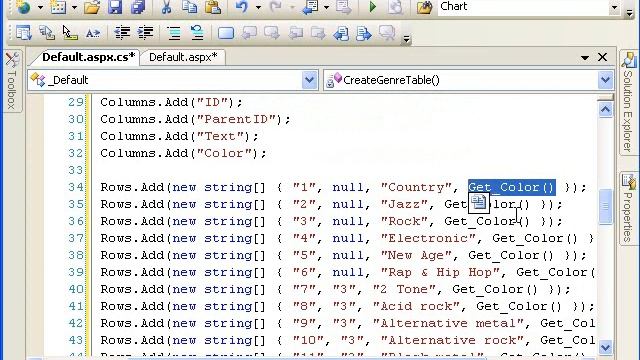Click the New Web Site globe icon

pos(24,7)
